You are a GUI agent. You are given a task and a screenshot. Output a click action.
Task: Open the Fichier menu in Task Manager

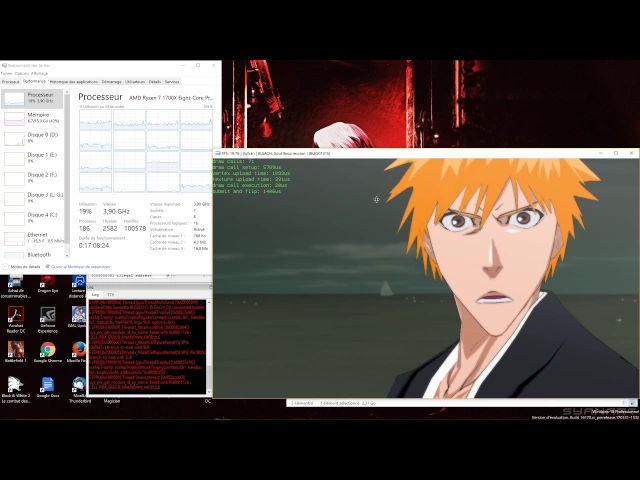click(7, 73)
